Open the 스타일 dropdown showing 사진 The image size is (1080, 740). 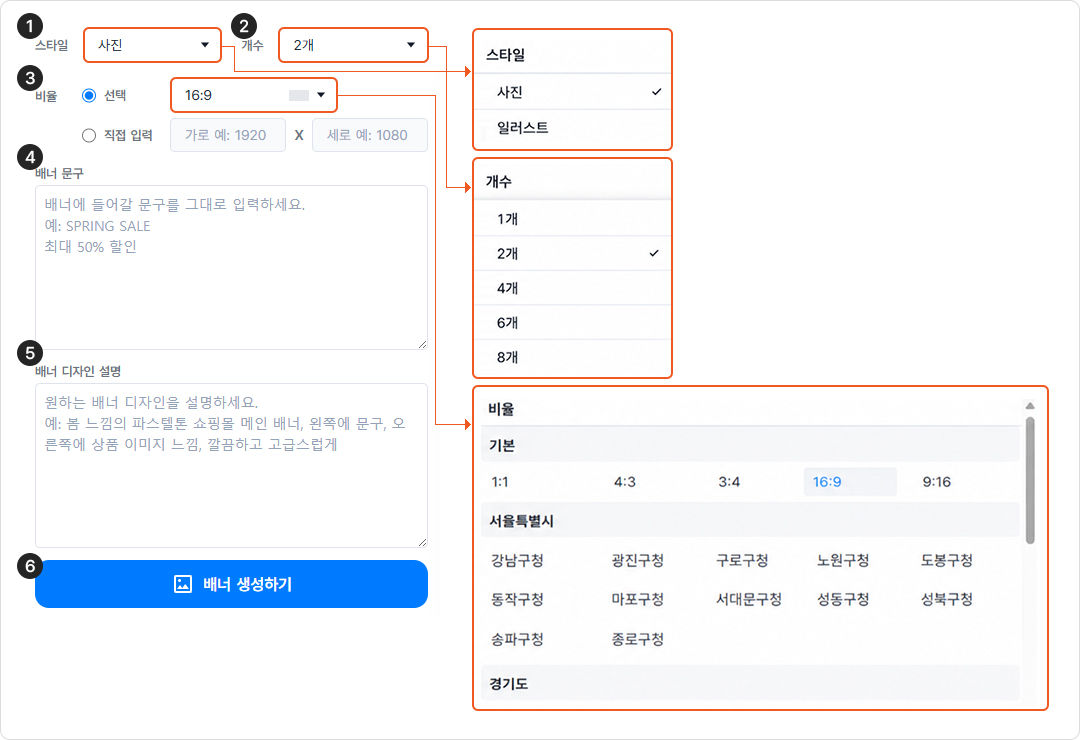[x=152, y=45]
